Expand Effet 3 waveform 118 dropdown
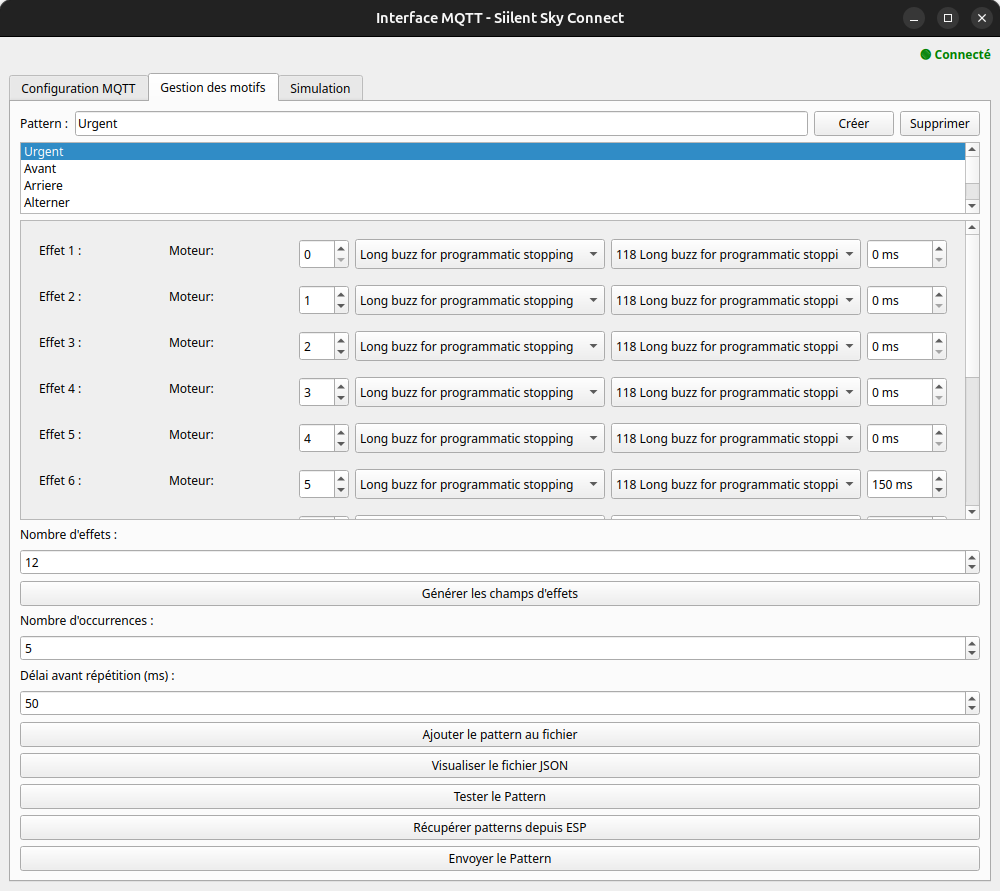Viewport: 1000px width, 891px height. (x=735, y=347)
